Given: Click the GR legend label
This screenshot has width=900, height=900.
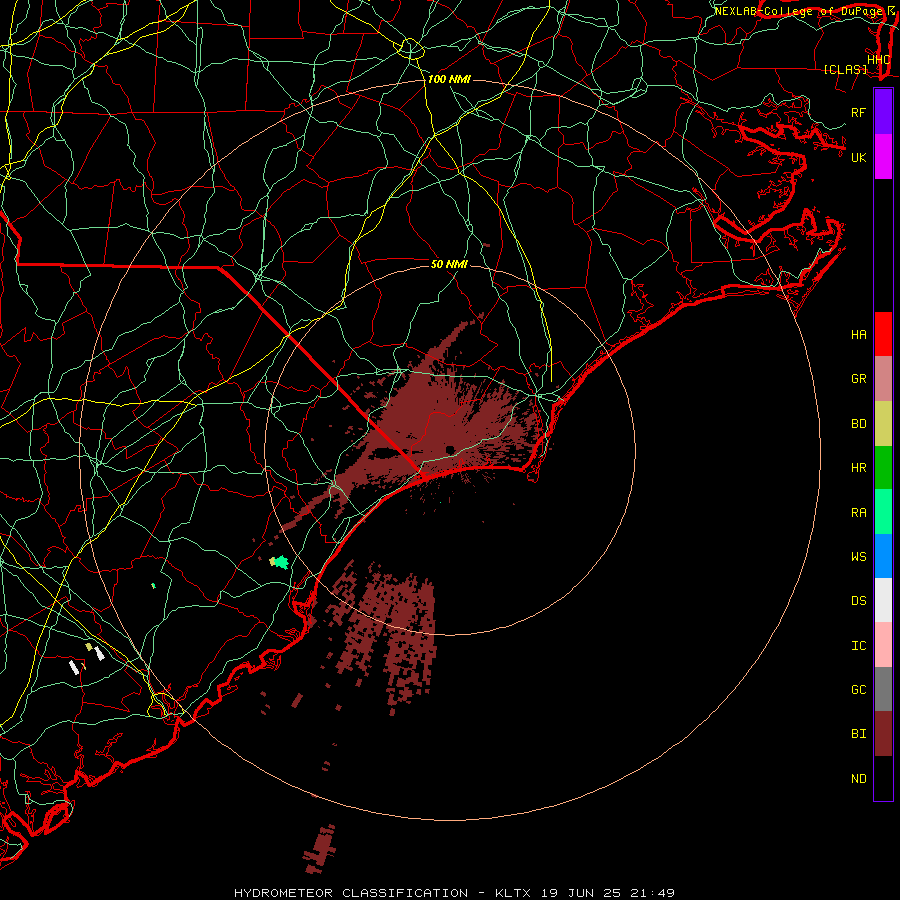Looking at the screenshot, I should 859,379.
